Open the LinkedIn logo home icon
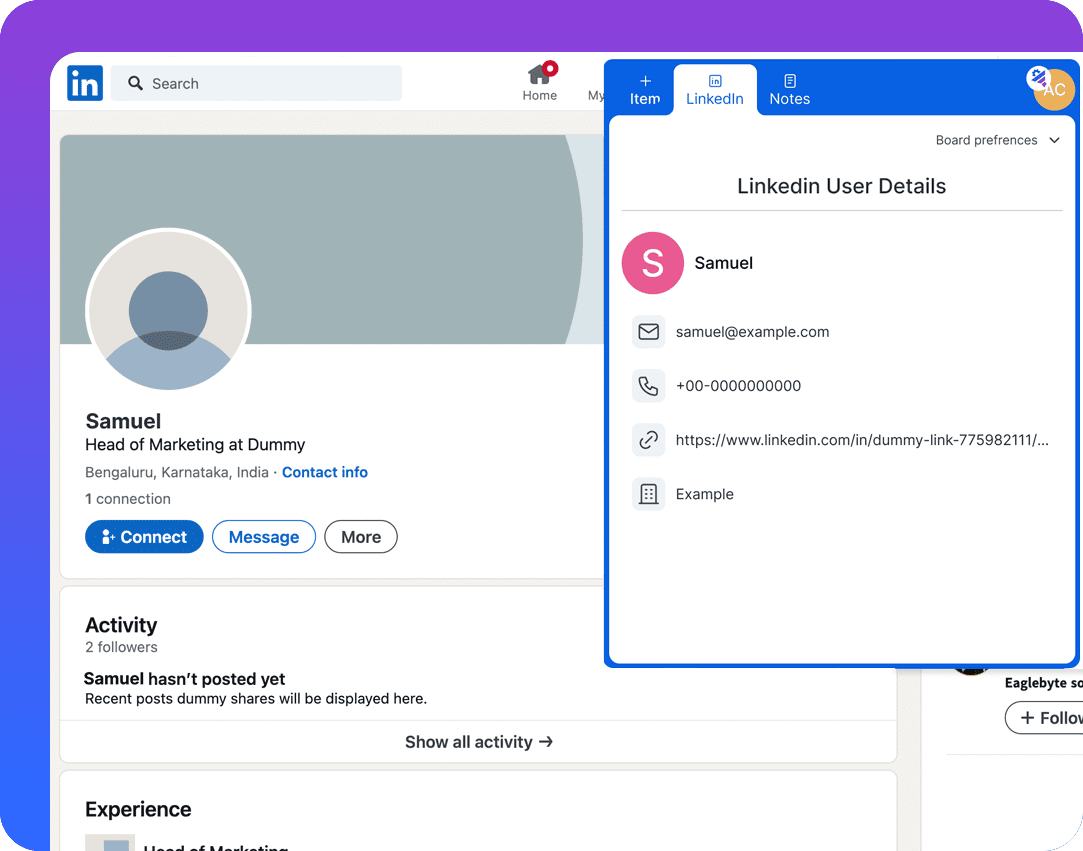Screen dimensions: 1083x851 85,83
